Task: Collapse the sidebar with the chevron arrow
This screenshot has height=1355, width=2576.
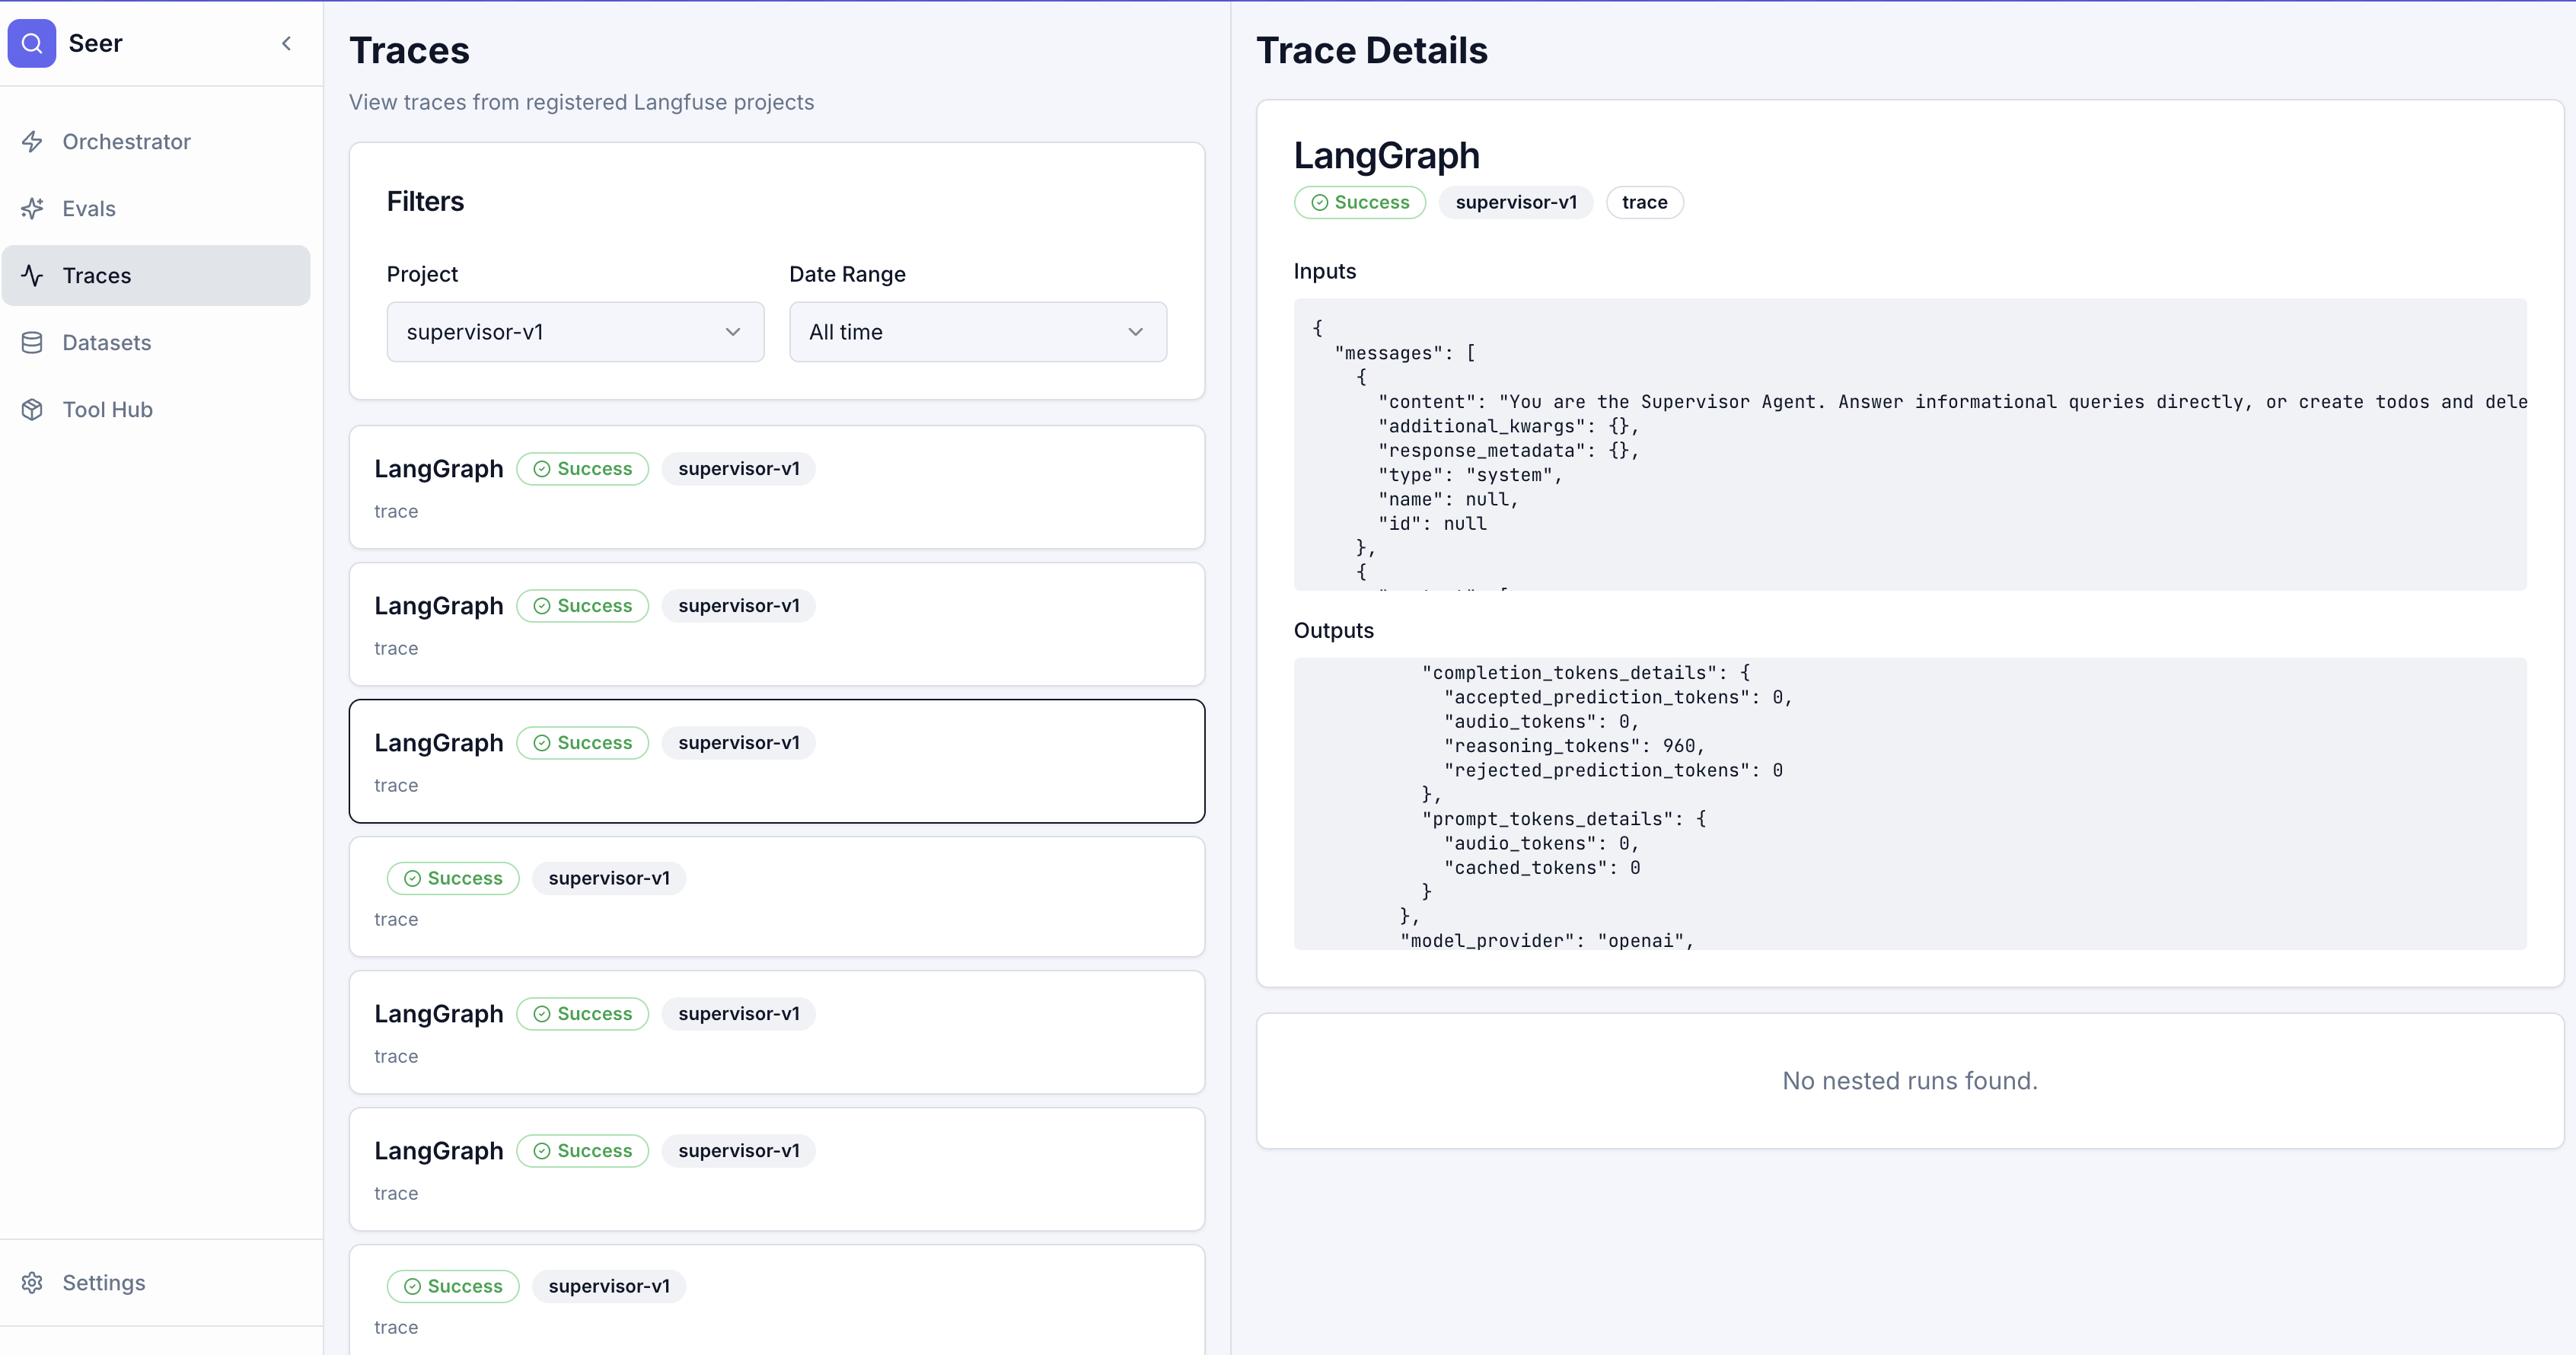Action: tap(286, 43)
